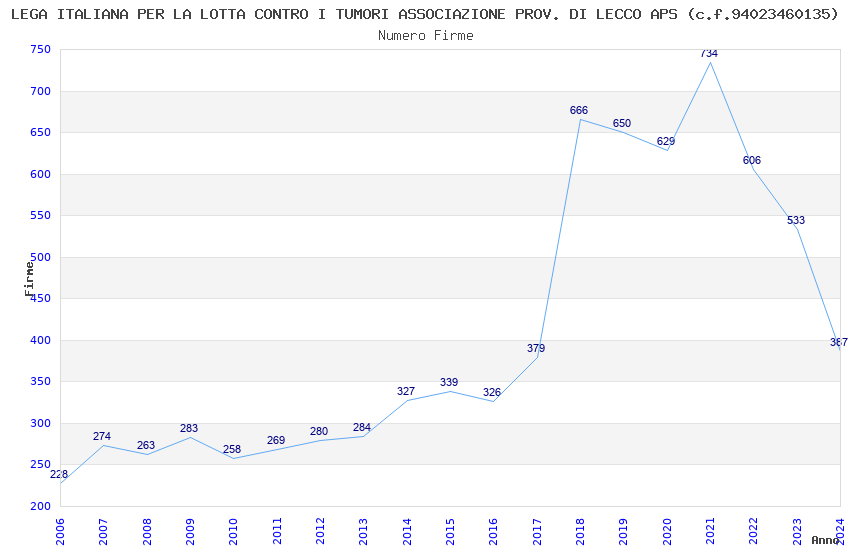Click data label 280

pyautogui.click(x=319, y=431)
